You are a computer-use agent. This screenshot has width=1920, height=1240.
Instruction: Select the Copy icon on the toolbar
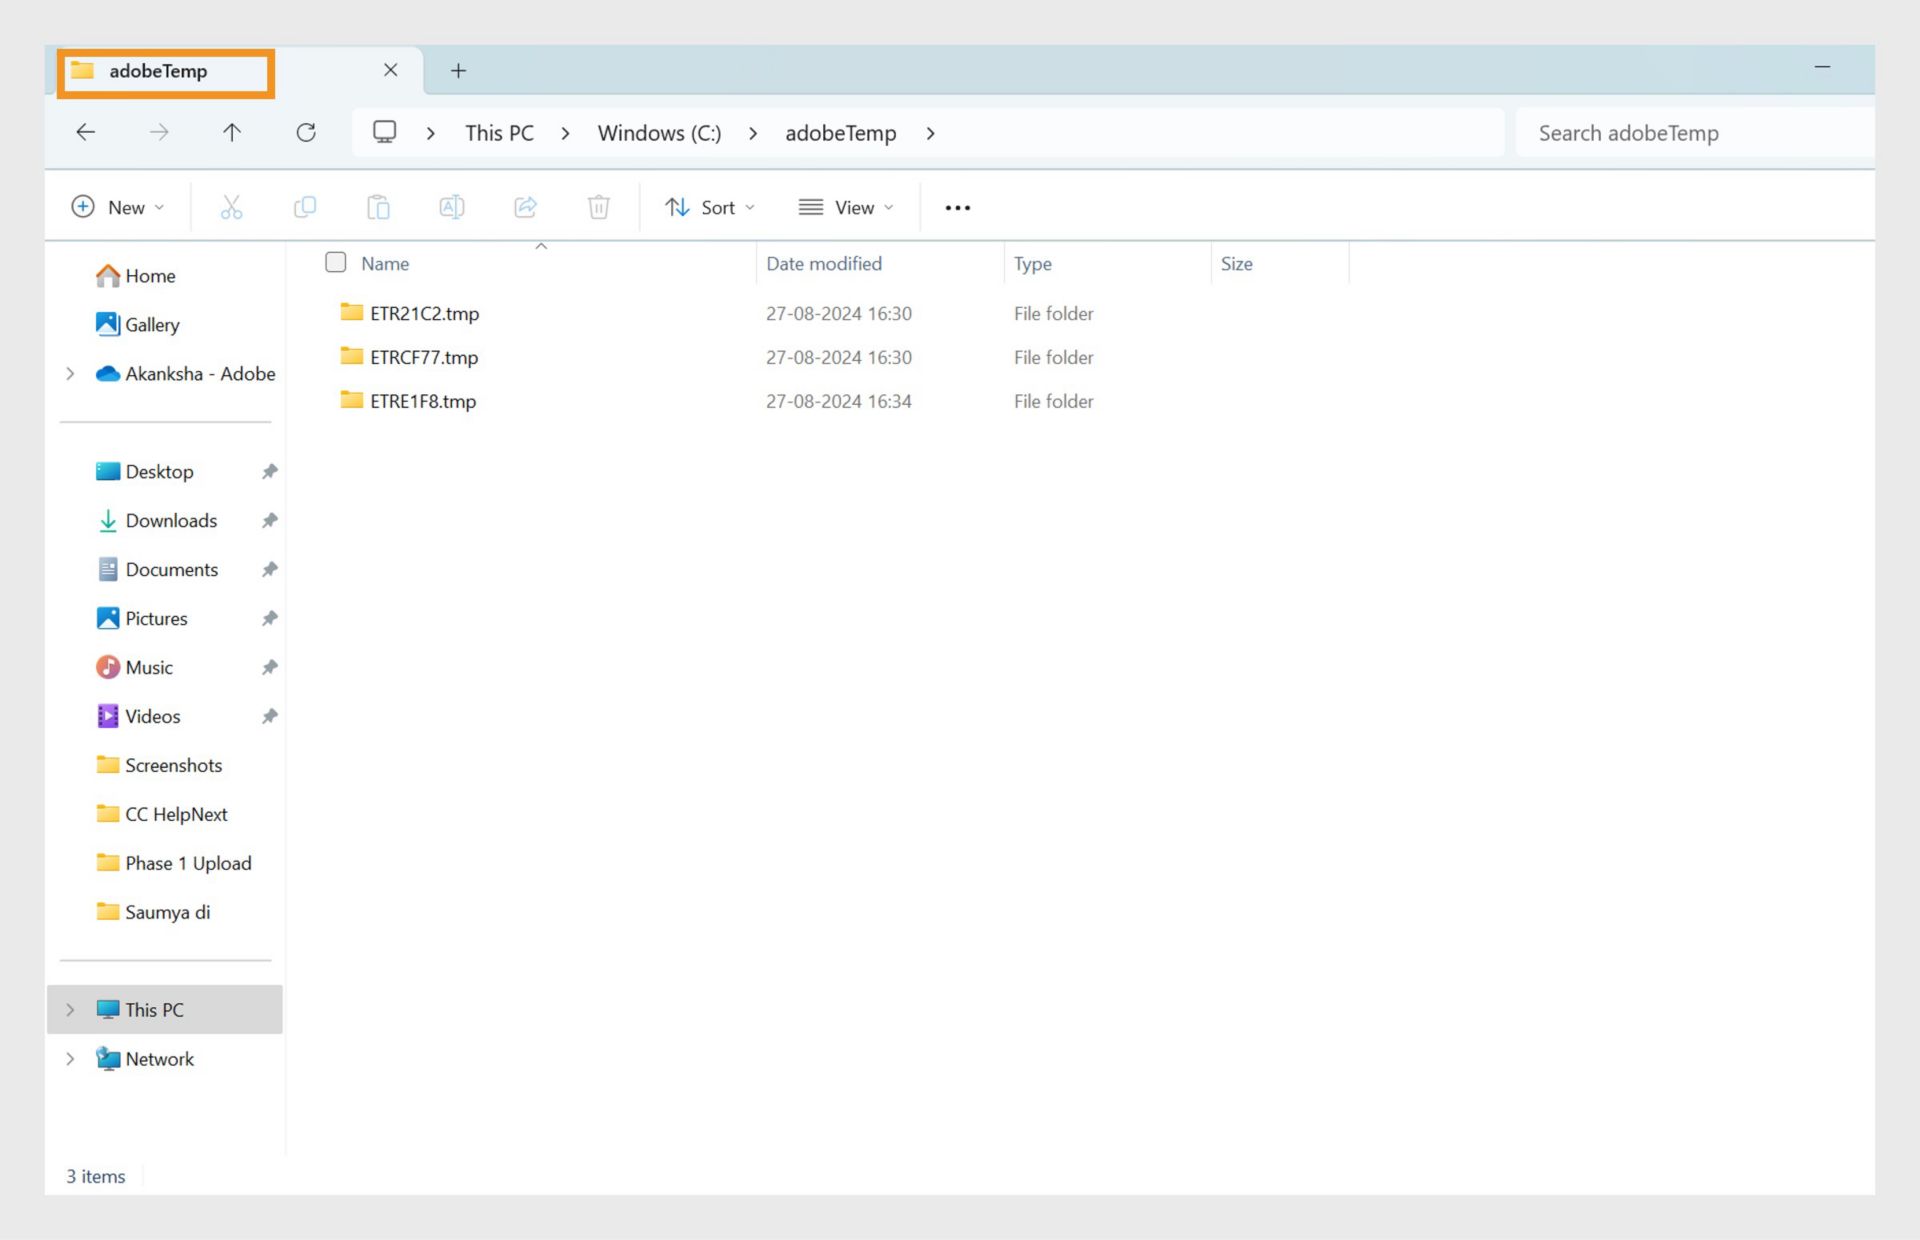305,207
